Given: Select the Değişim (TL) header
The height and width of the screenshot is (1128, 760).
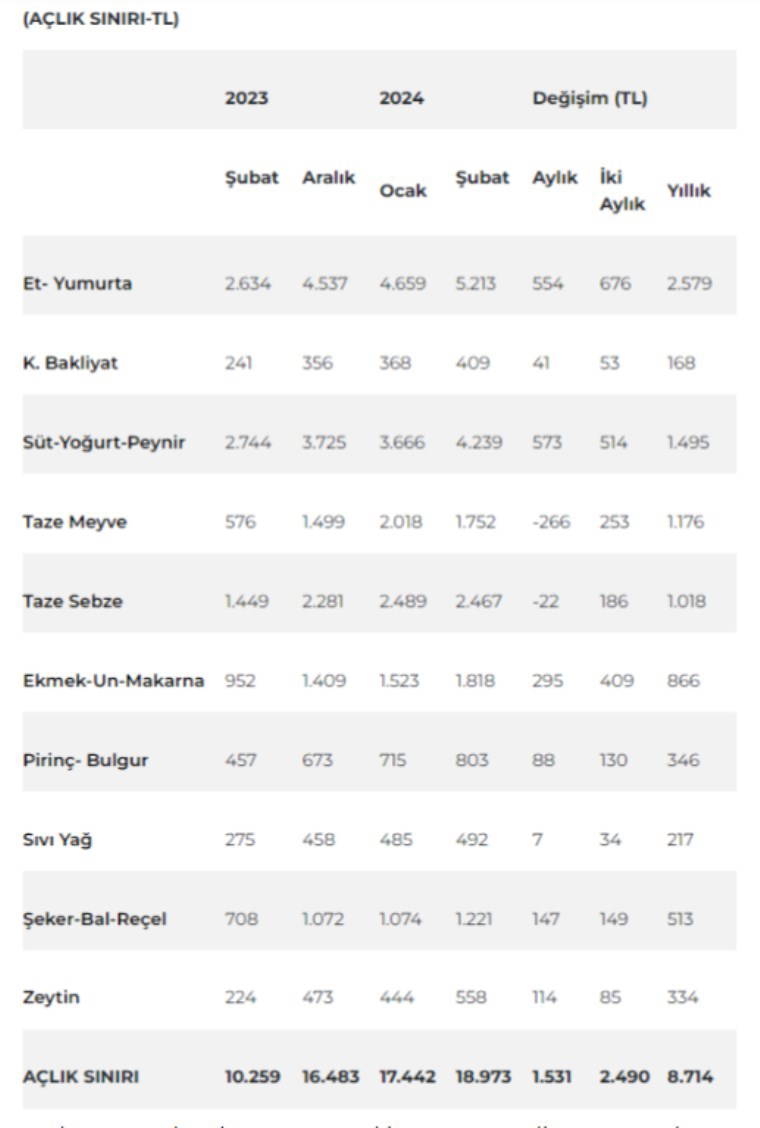Looking at the screenshot, I should (590, 99).
